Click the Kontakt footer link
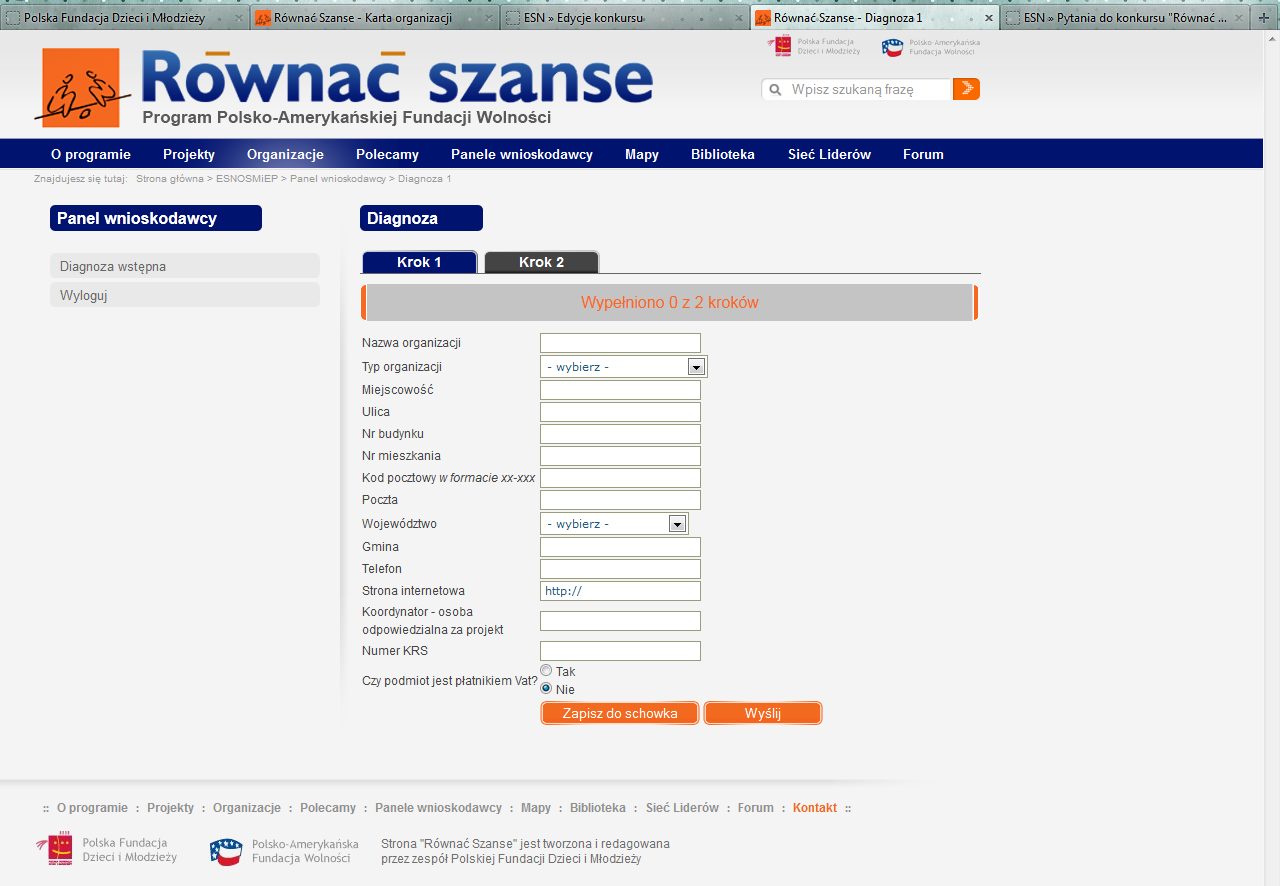The image size is (1280, 886). tap(815, 808)
